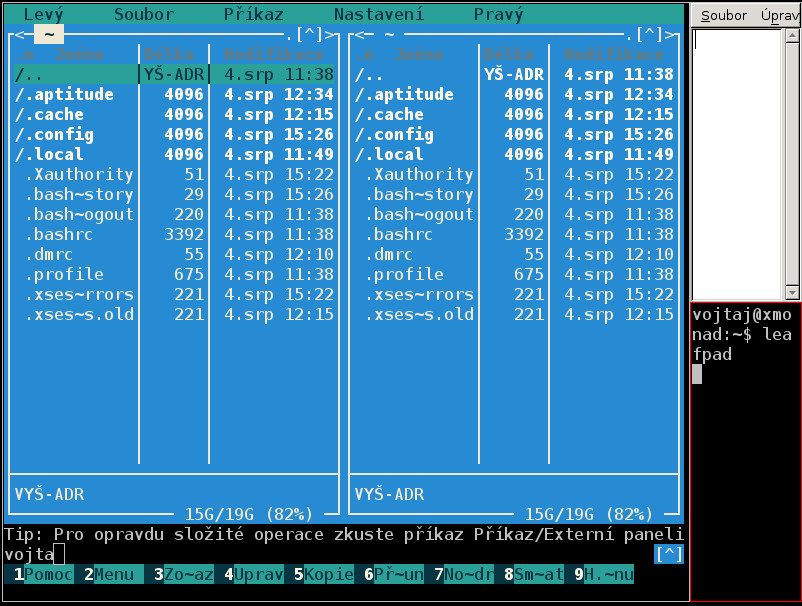Viewport: 802px width, 606px height.
Task: Open left panel [^] history list
Action: (x=310, y=35)
